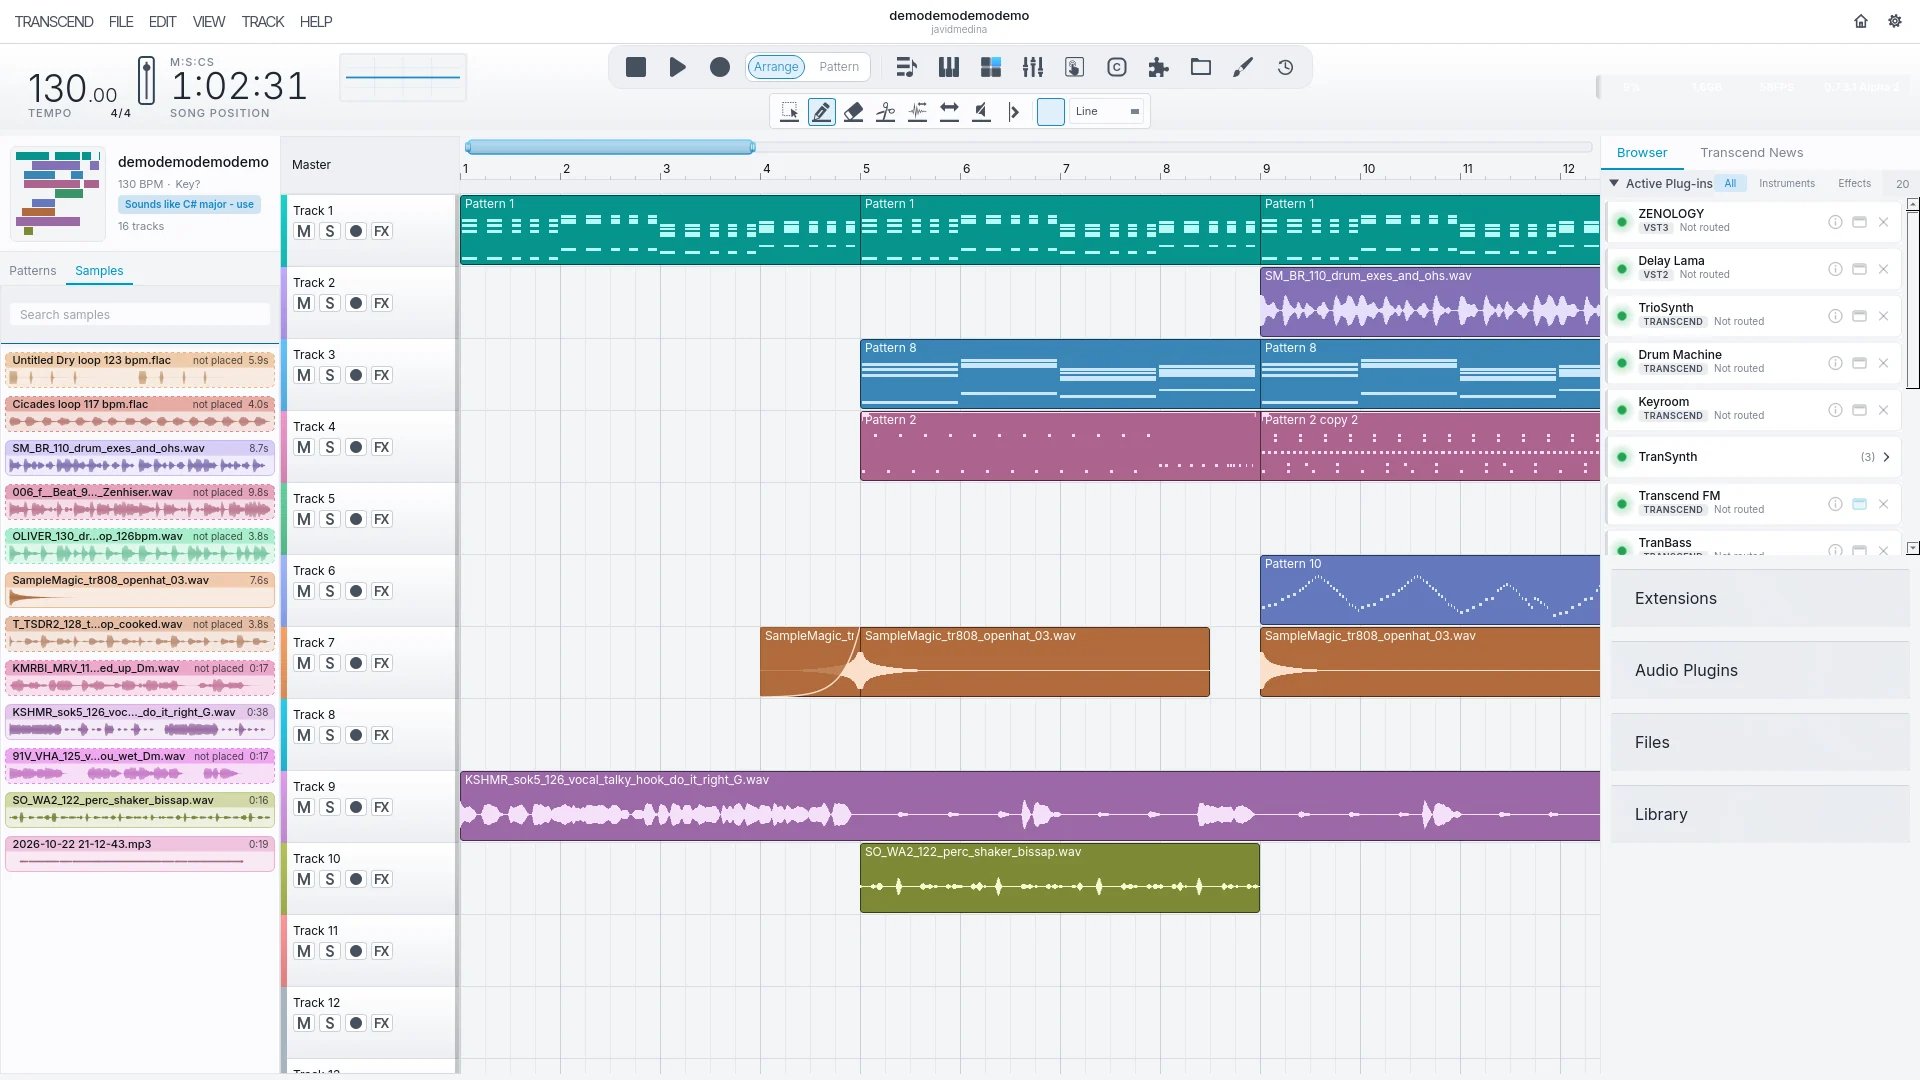This screenshot has height=1080, width=1920.
Task: Open ZENOLOGY plug-in window icon
Action: pyautogui.click(x=1859, y=222)
